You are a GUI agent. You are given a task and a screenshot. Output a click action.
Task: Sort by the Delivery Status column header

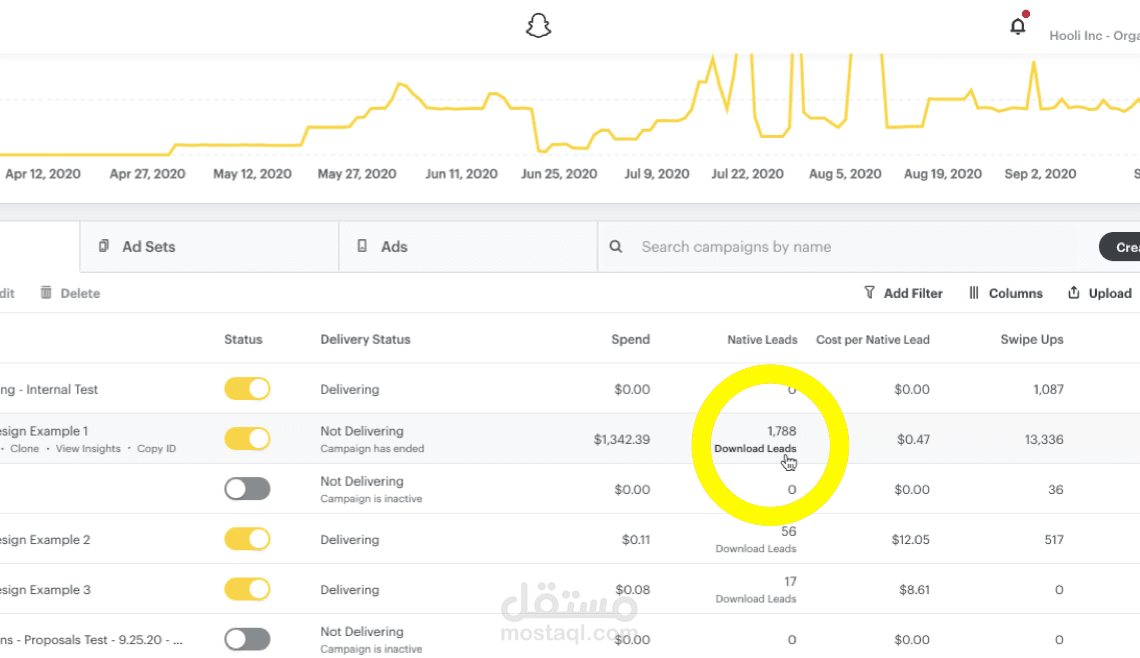(x=365, y=340)
